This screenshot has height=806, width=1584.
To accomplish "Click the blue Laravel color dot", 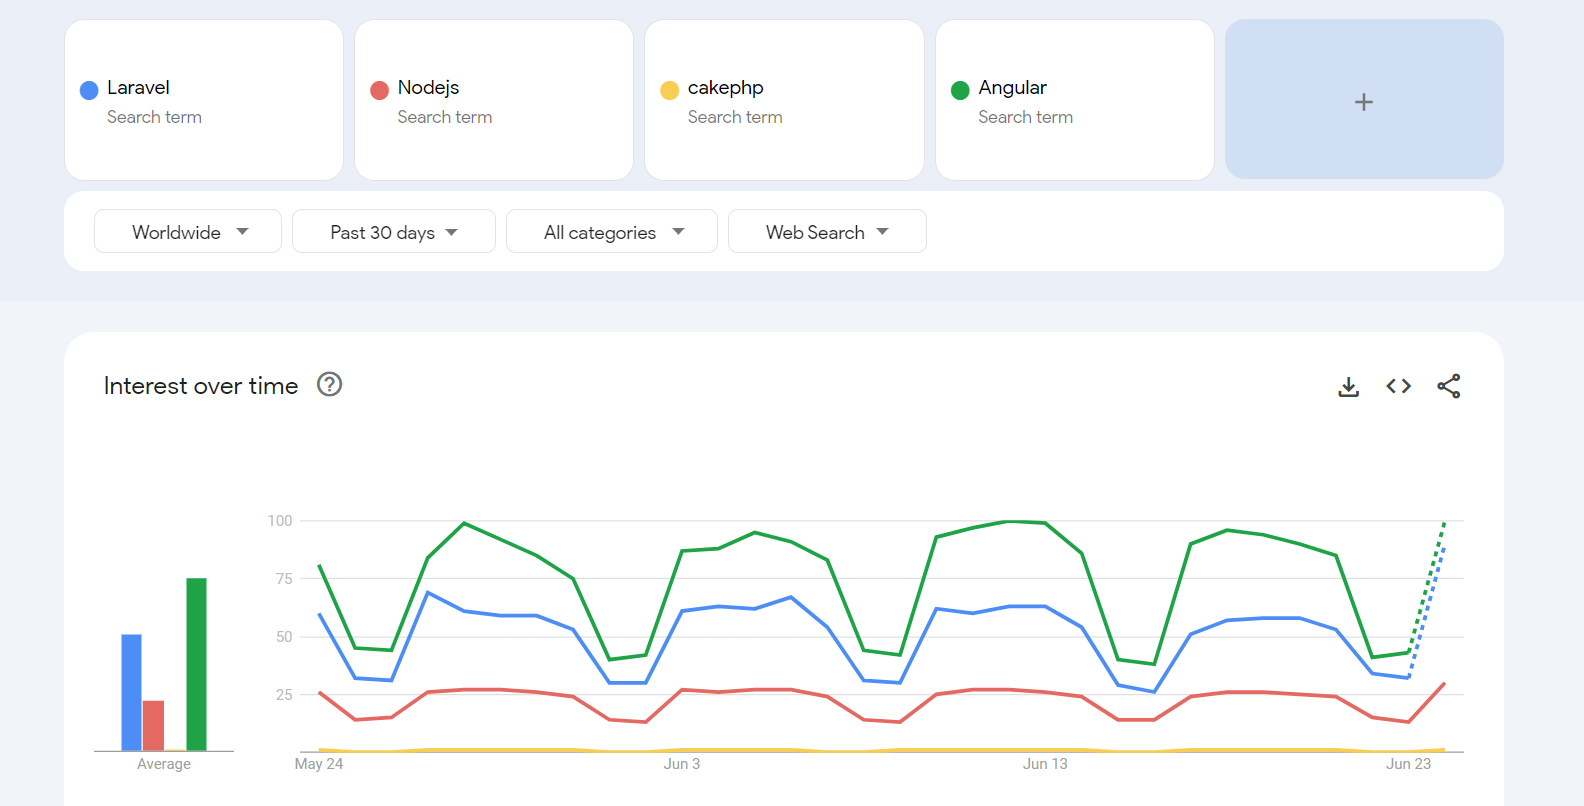I will (x=89, y=90).
